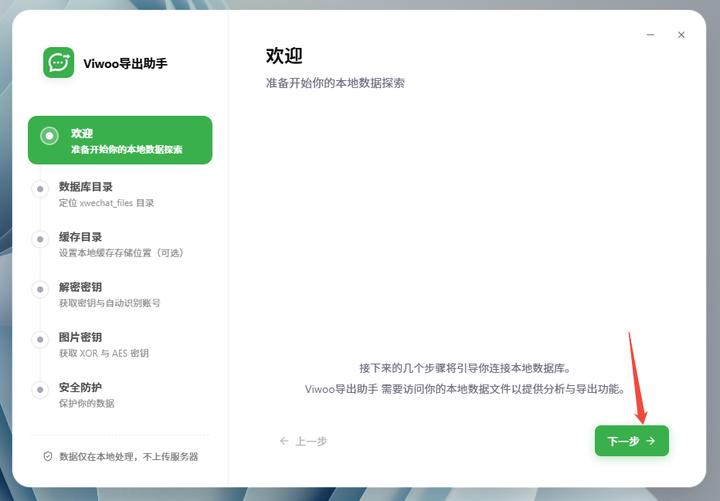This screenshot has height=501, width=720.
Task: Click the 上一步 back link
Action: point(304,441)
